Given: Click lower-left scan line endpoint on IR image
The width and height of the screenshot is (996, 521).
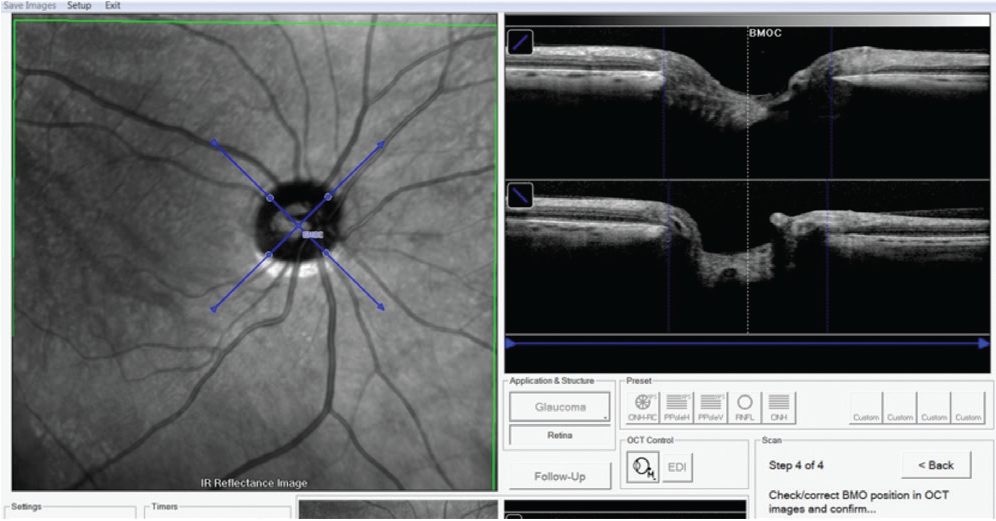Looking at the screenshot, I should coord(213,309).
